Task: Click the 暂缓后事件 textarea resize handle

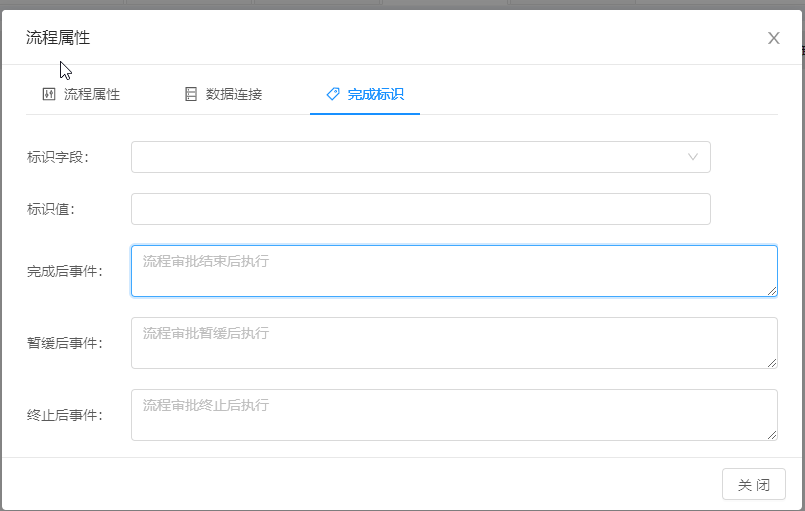Action: 772,363
